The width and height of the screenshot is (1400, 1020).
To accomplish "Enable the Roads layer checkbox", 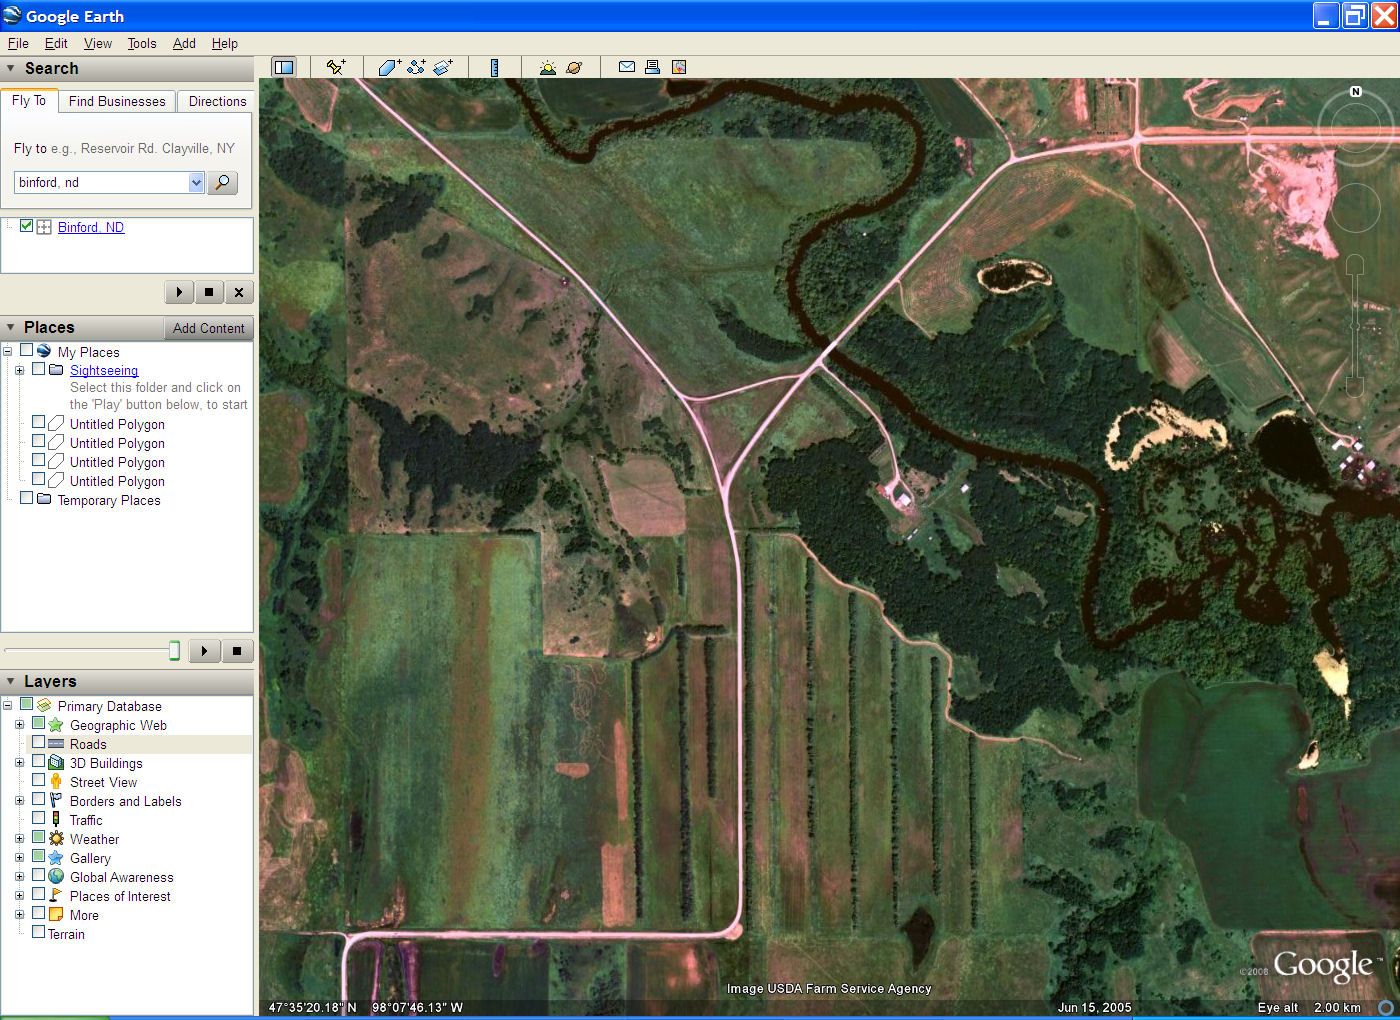I will [38, 742].
